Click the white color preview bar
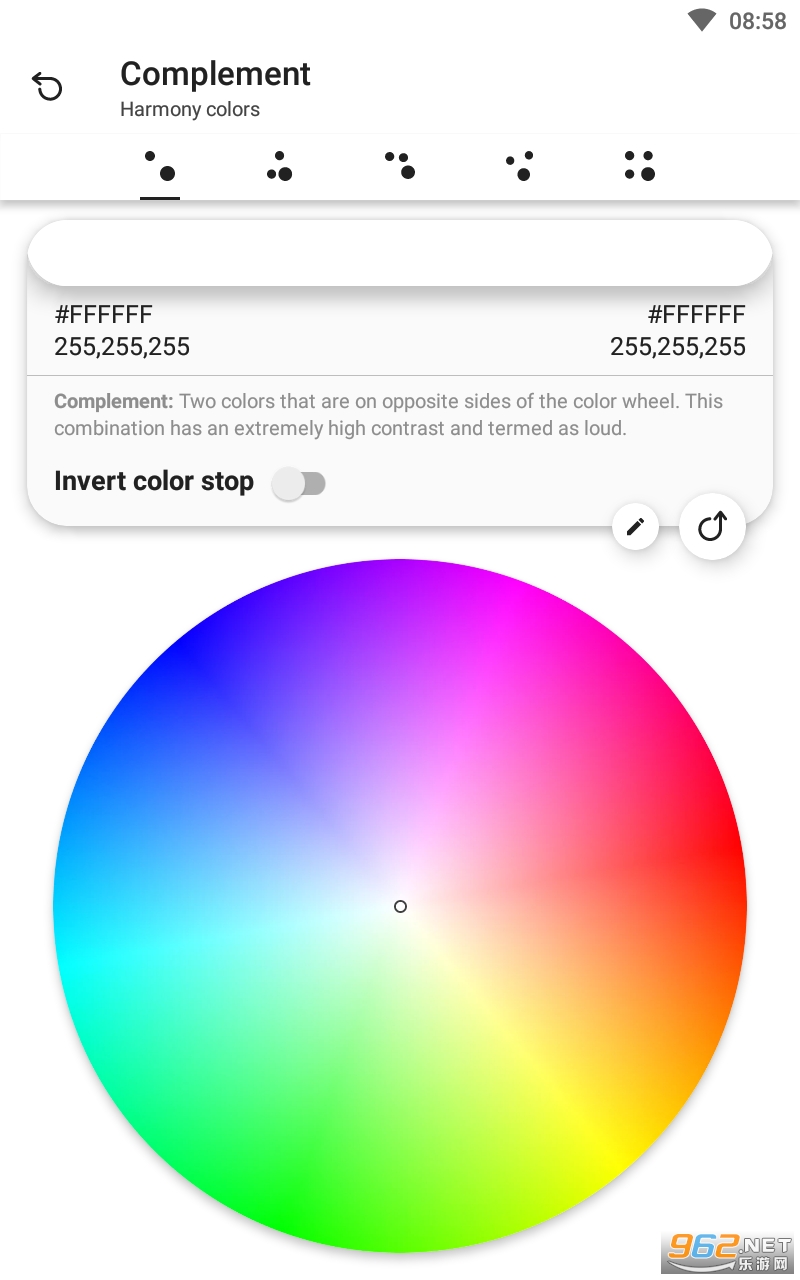 click(x=400, y=253)
